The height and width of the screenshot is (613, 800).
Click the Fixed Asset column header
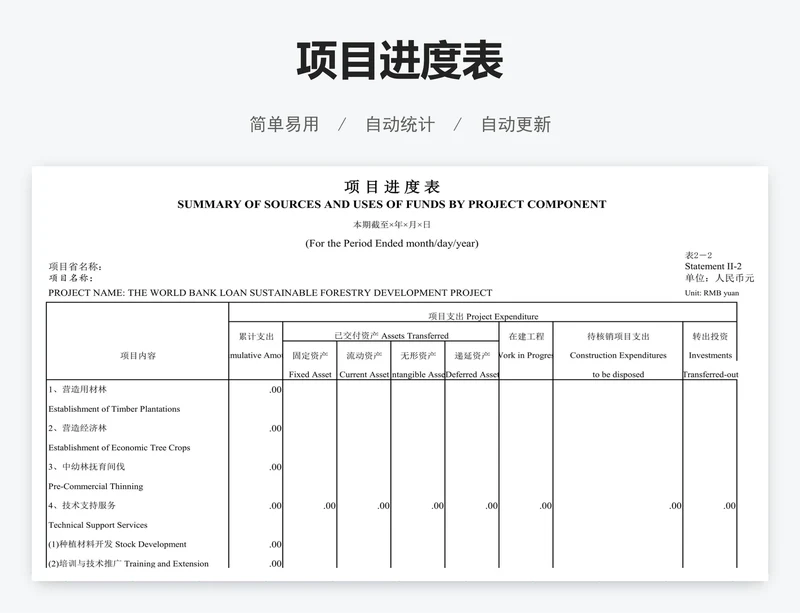[310, 374]
